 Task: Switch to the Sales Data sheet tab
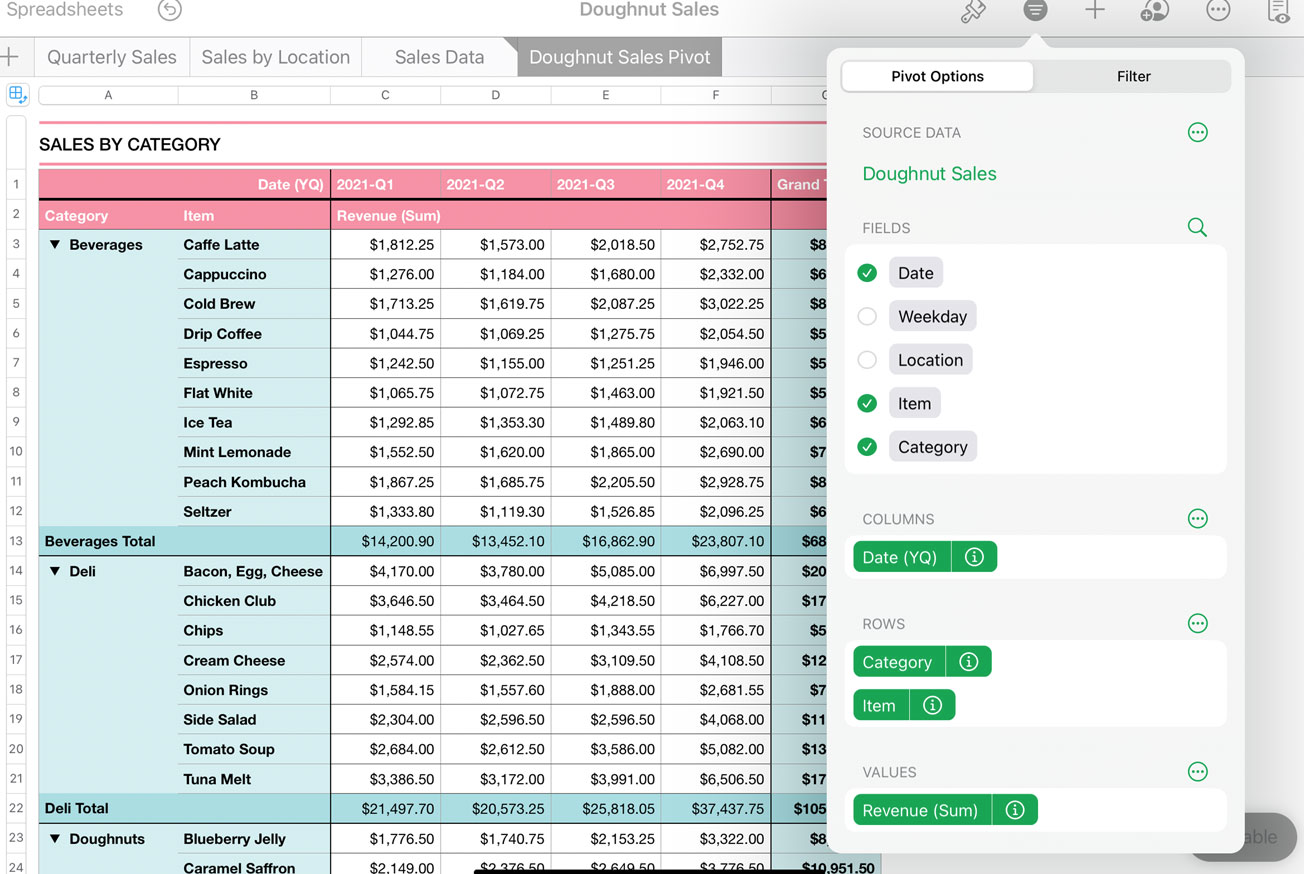coord(439,57)
